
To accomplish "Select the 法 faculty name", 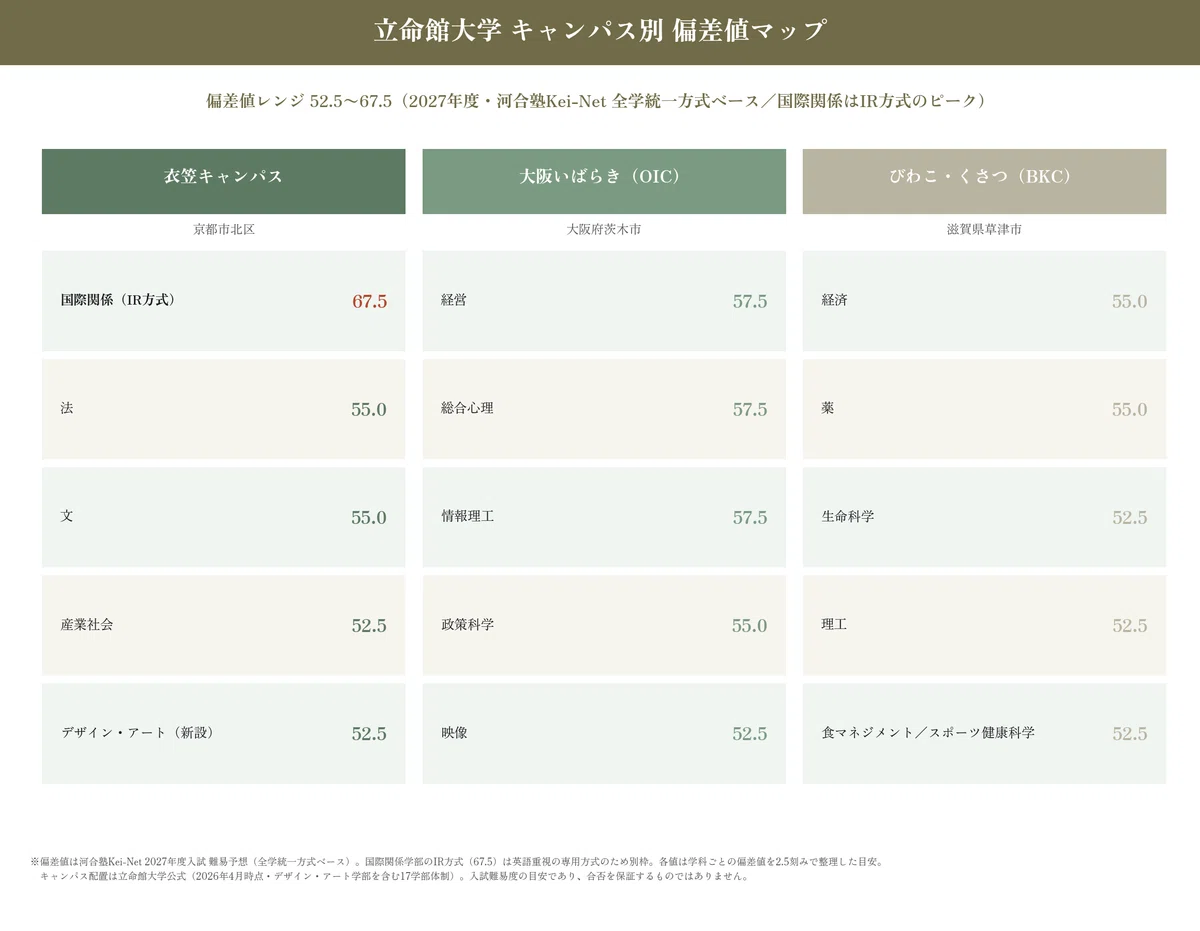I will pyautogui.click(x=67, y=408).
